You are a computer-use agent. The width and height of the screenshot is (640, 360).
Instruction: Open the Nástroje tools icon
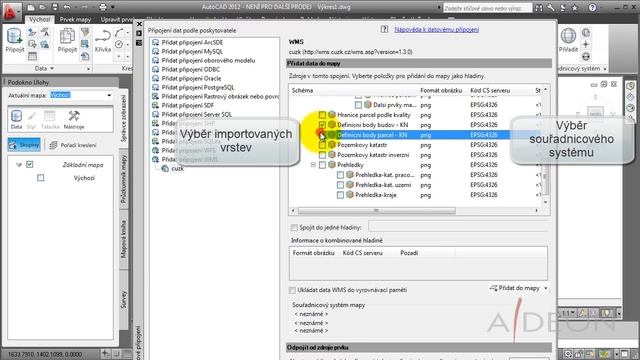(x=74, y=119)
